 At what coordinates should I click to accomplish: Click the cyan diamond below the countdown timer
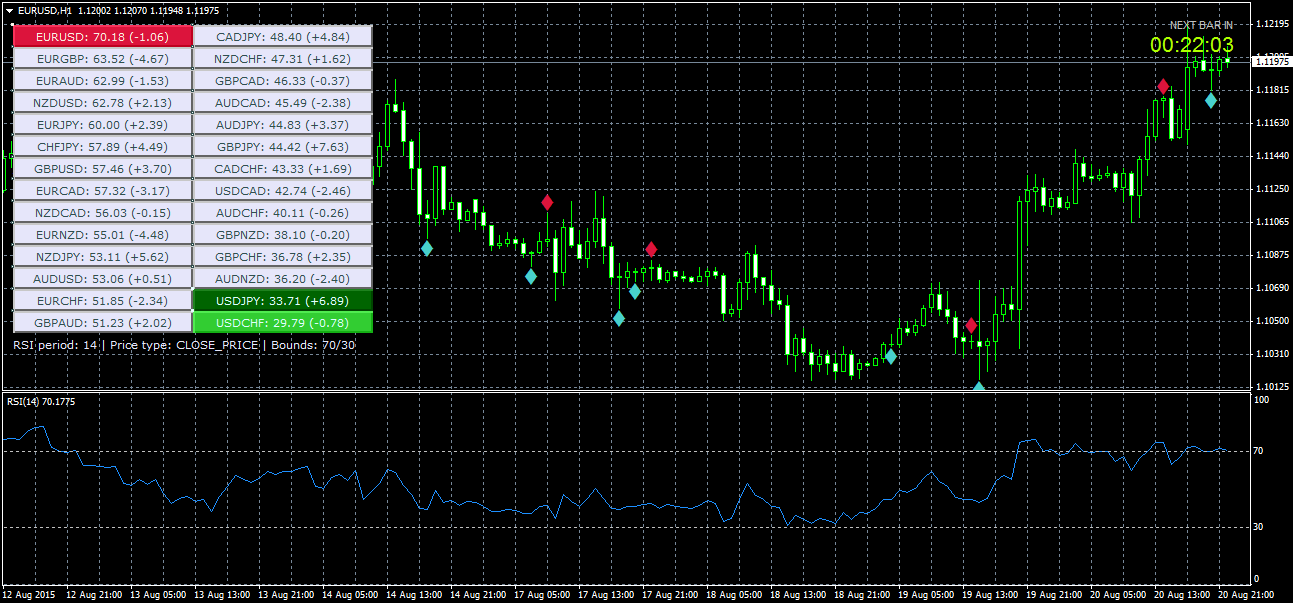point(1211,100)
